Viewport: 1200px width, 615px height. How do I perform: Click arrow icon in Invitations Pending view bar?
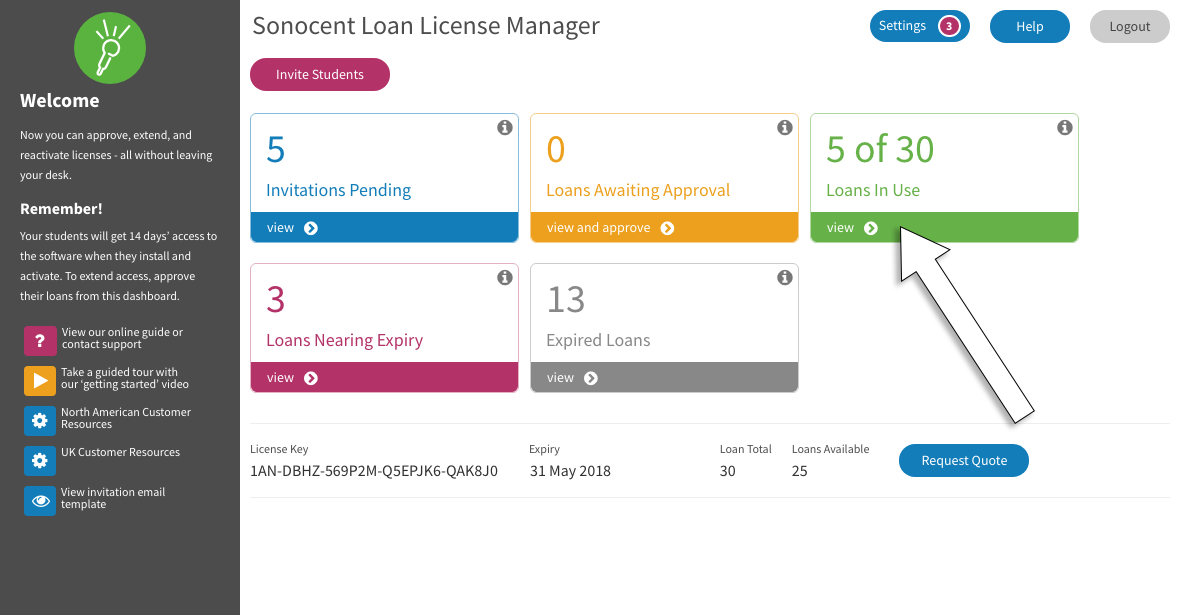pyautogui.click(x=311, y=228)
